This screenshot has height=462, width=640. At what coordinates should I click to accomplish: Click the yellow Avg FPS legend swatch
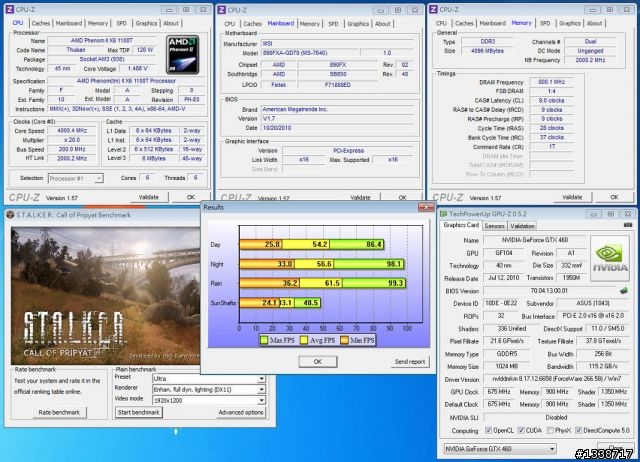pos(304,340)
